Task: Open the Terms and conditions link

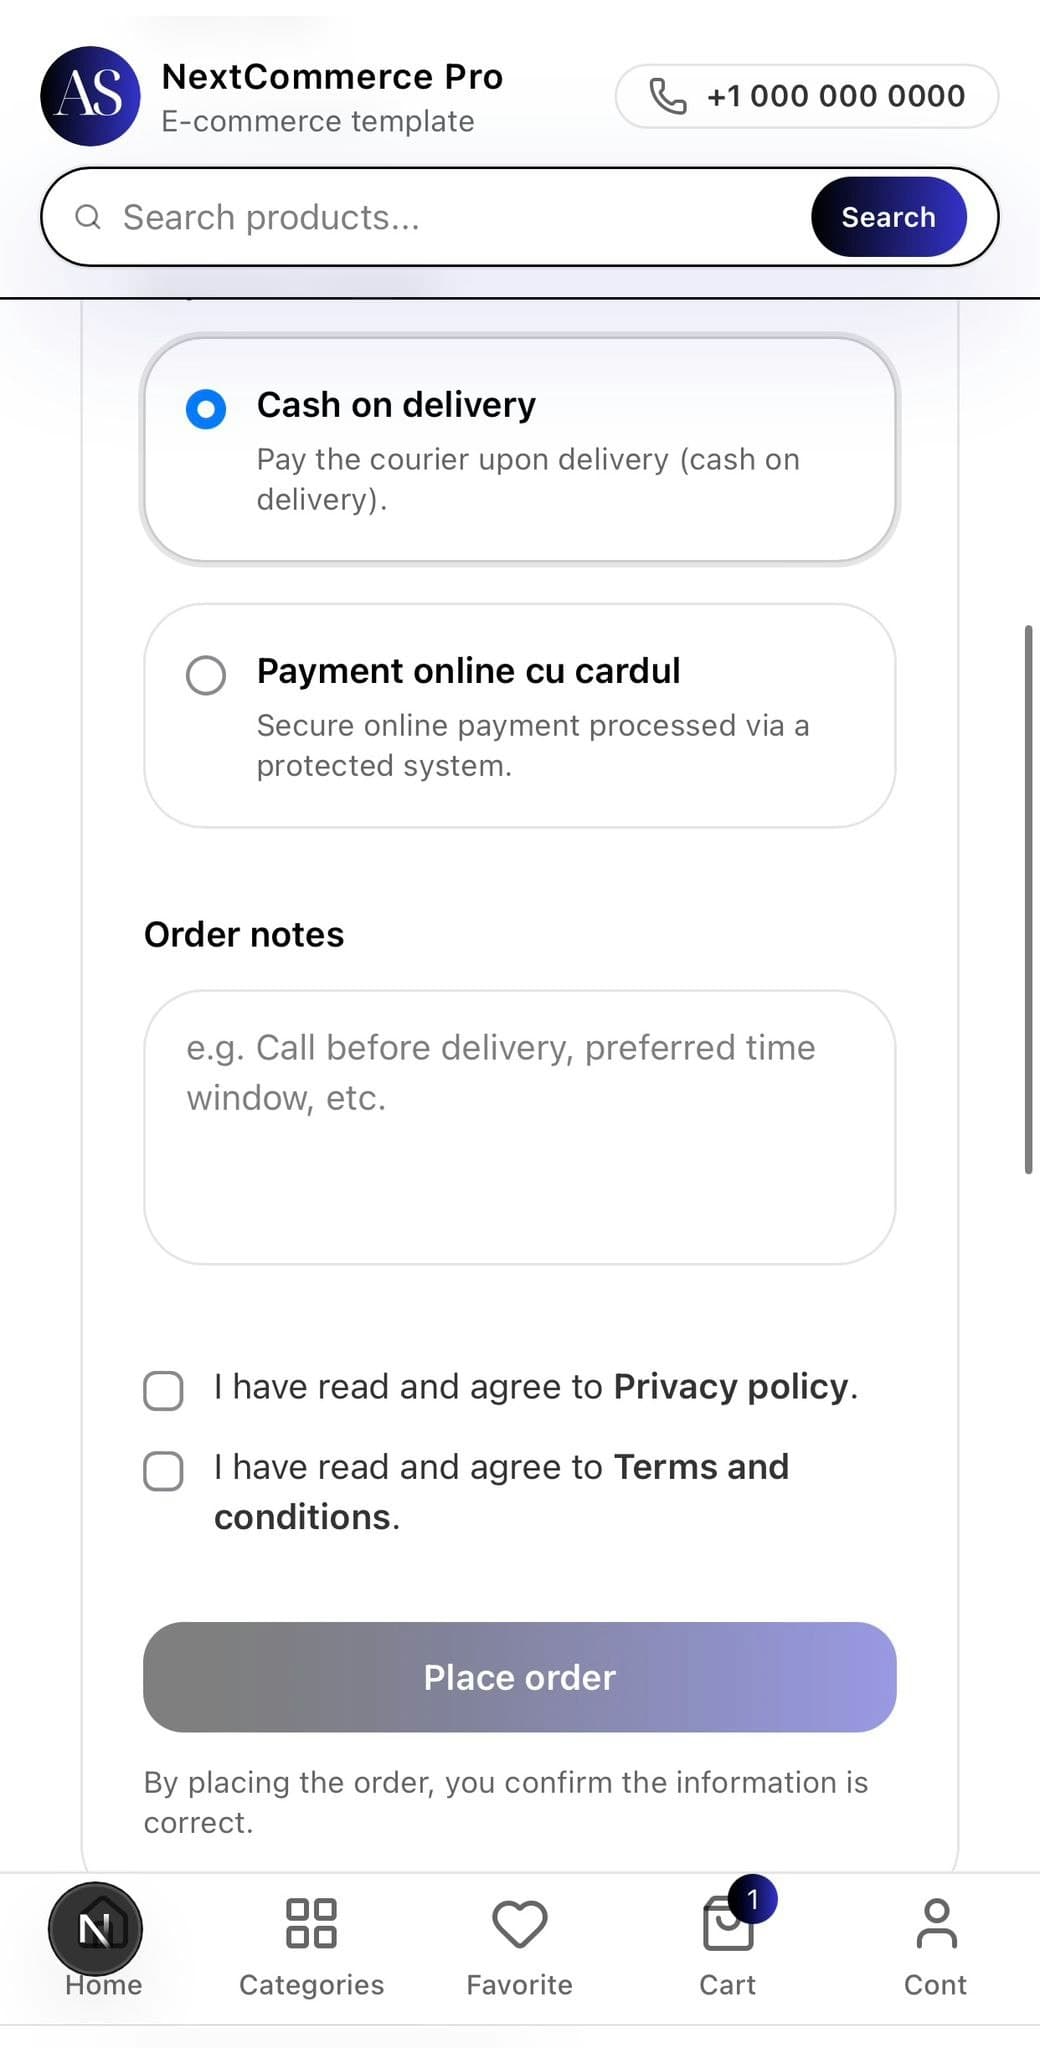Action: click(x=700, y=1466)
